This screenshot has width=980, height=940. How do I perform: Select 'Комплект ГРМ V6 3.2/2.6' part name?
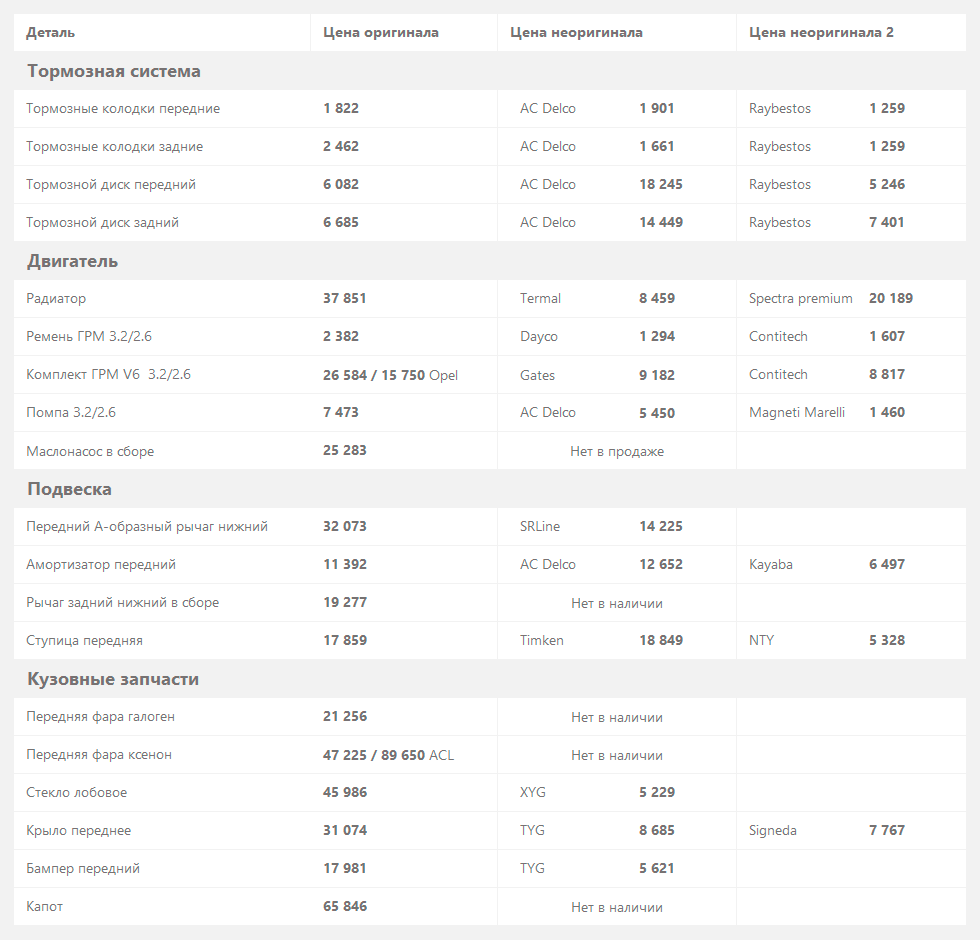pyautogui.click(x=108, y=374)
